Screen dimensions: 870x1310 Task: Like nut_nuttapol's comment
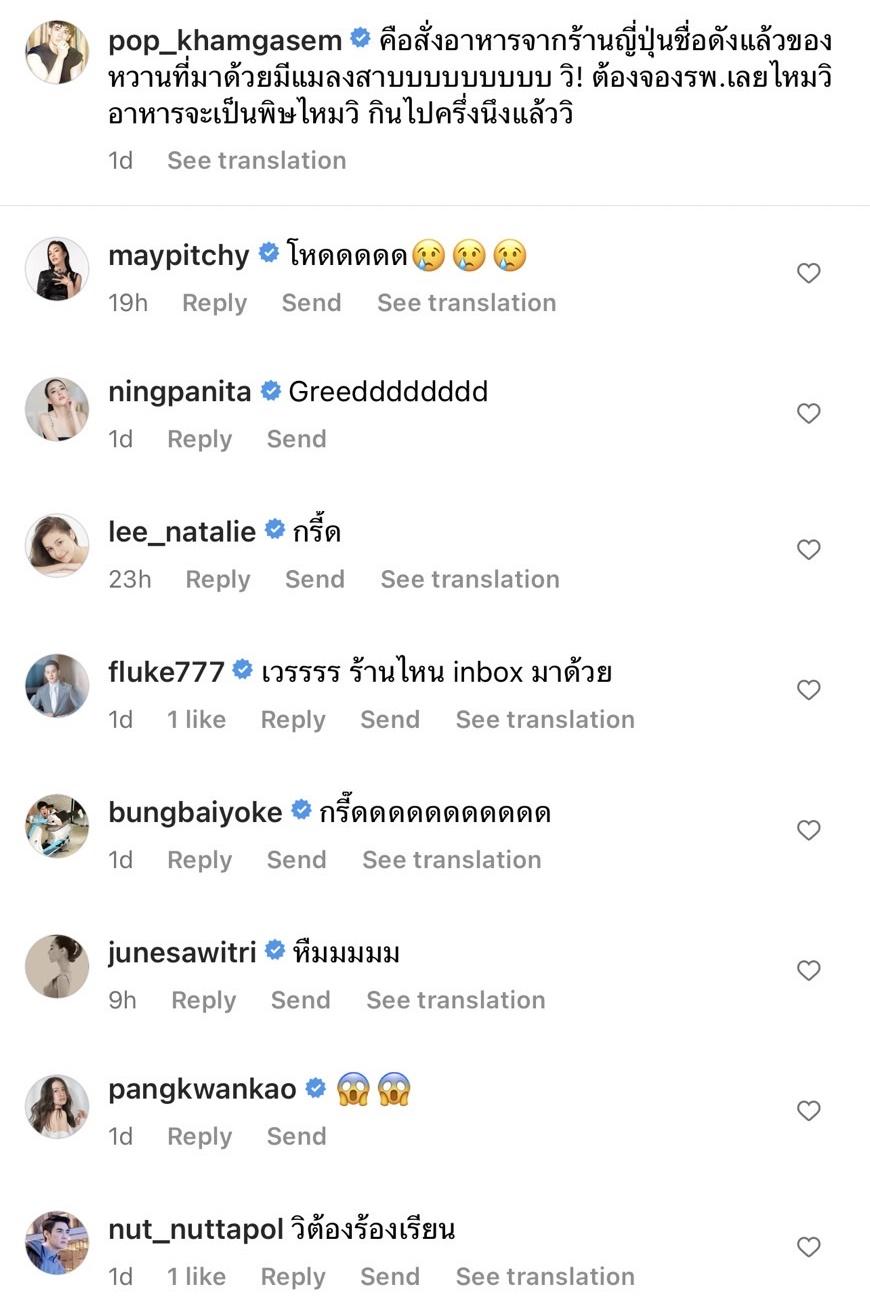pos(808,1247)
